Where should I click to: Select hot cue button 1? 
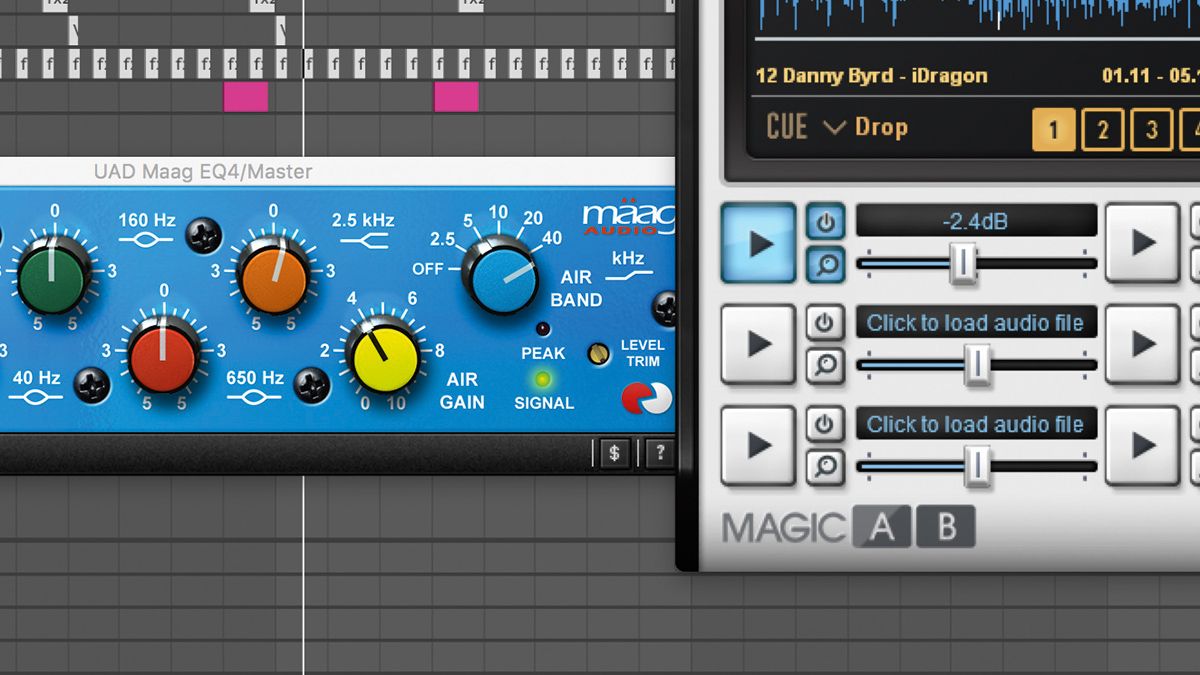[x=1053, y=129]
